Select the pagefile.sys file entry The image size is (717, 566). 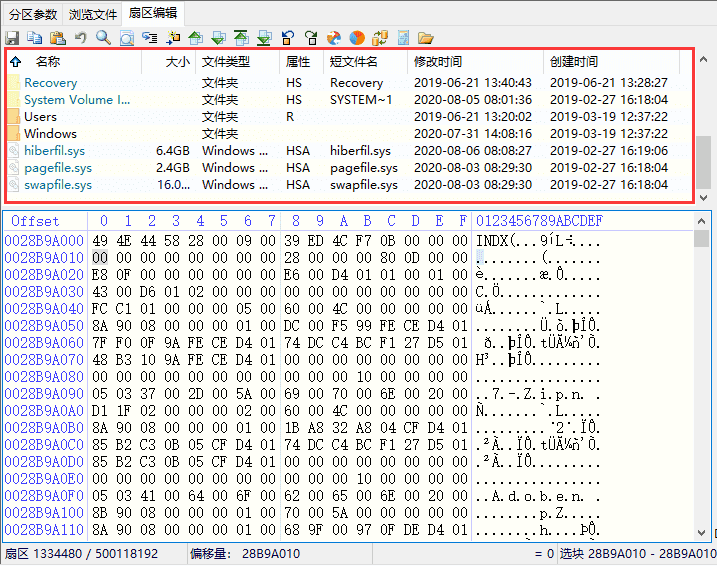[58, 168]
